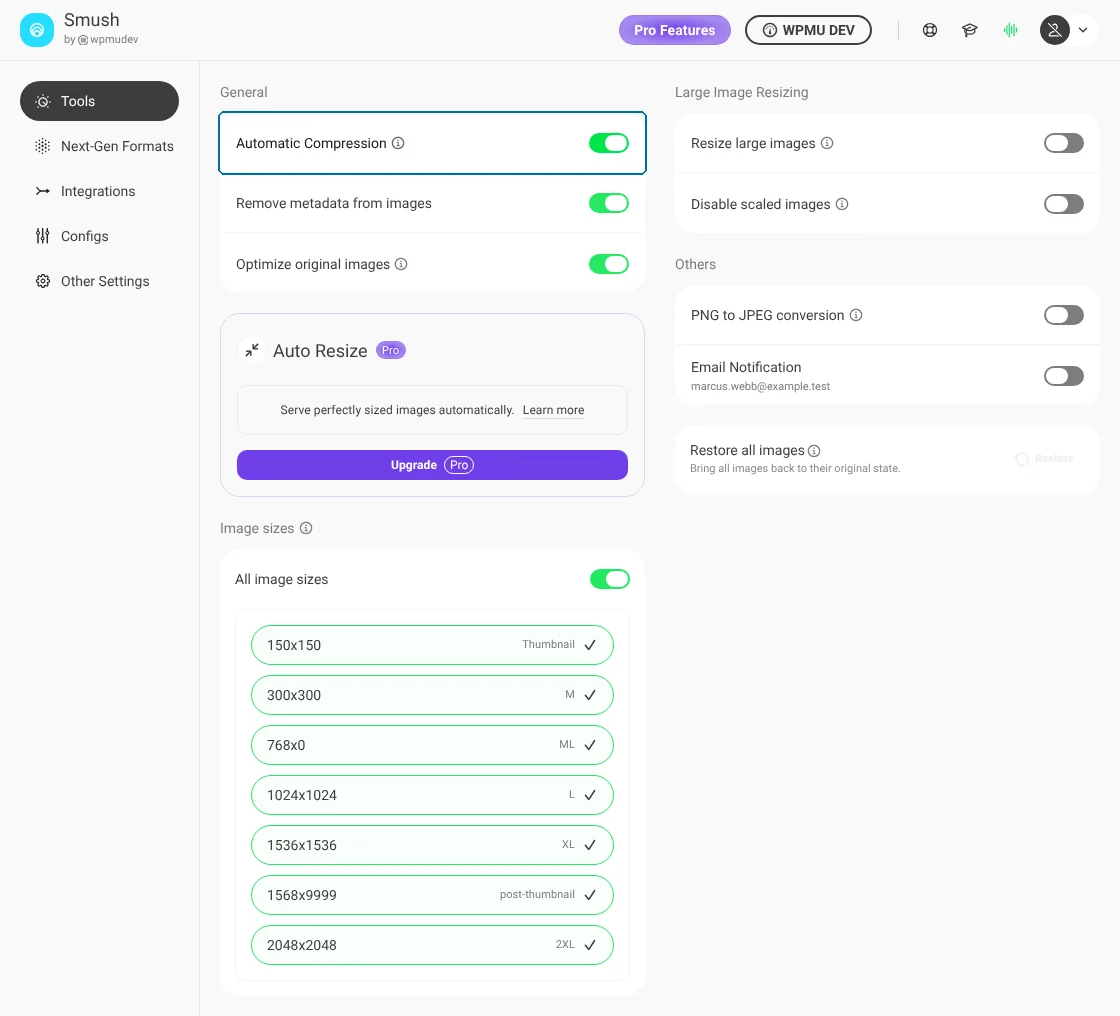1120x1016 pixels.
Task: Turn on PNG to JPEG conversion
Action: coord(1064,315)
